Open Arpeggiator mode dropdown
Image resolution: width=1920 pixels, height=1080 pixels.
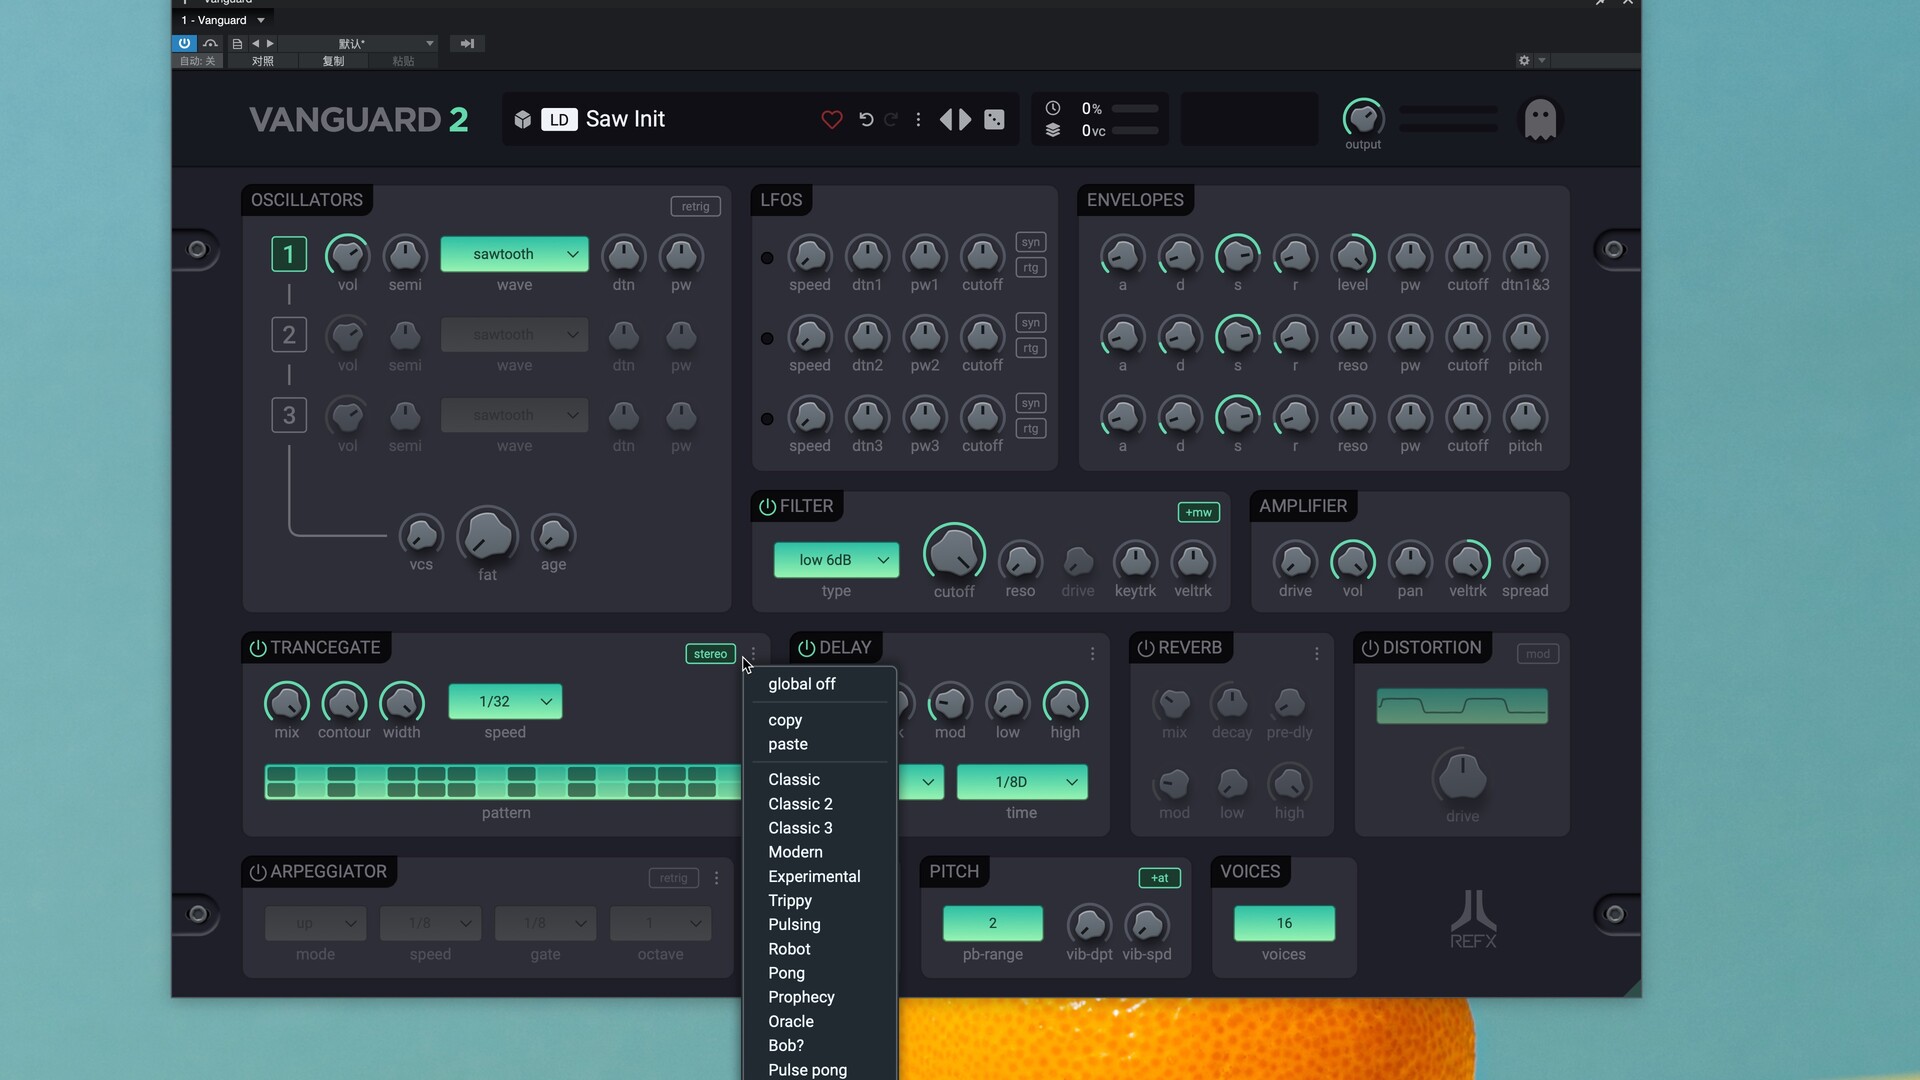[x=315, y=923]
